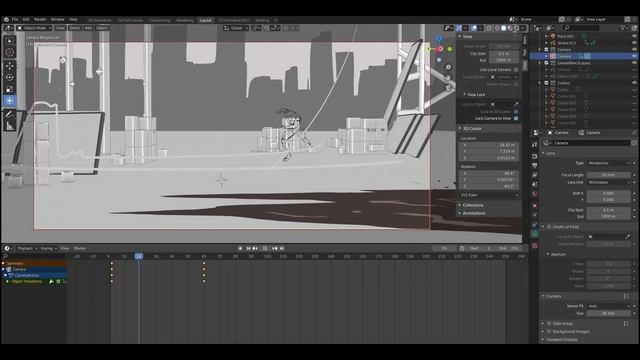Screen dimensions: 640x360
Task: Open the Window menu
Action: tap(58, 19)
